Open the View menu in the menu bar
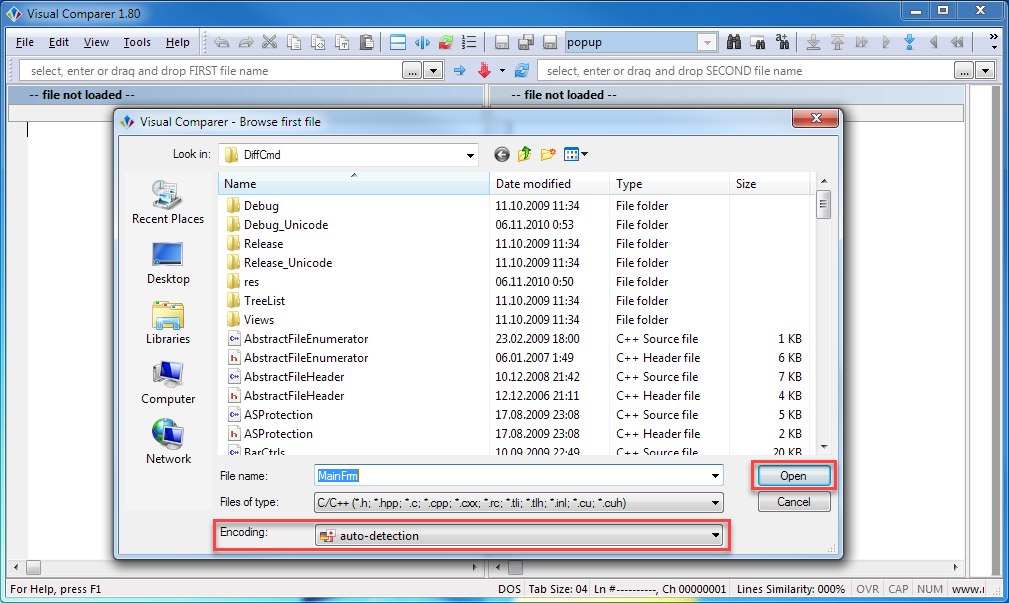 (x=96, y=43)
